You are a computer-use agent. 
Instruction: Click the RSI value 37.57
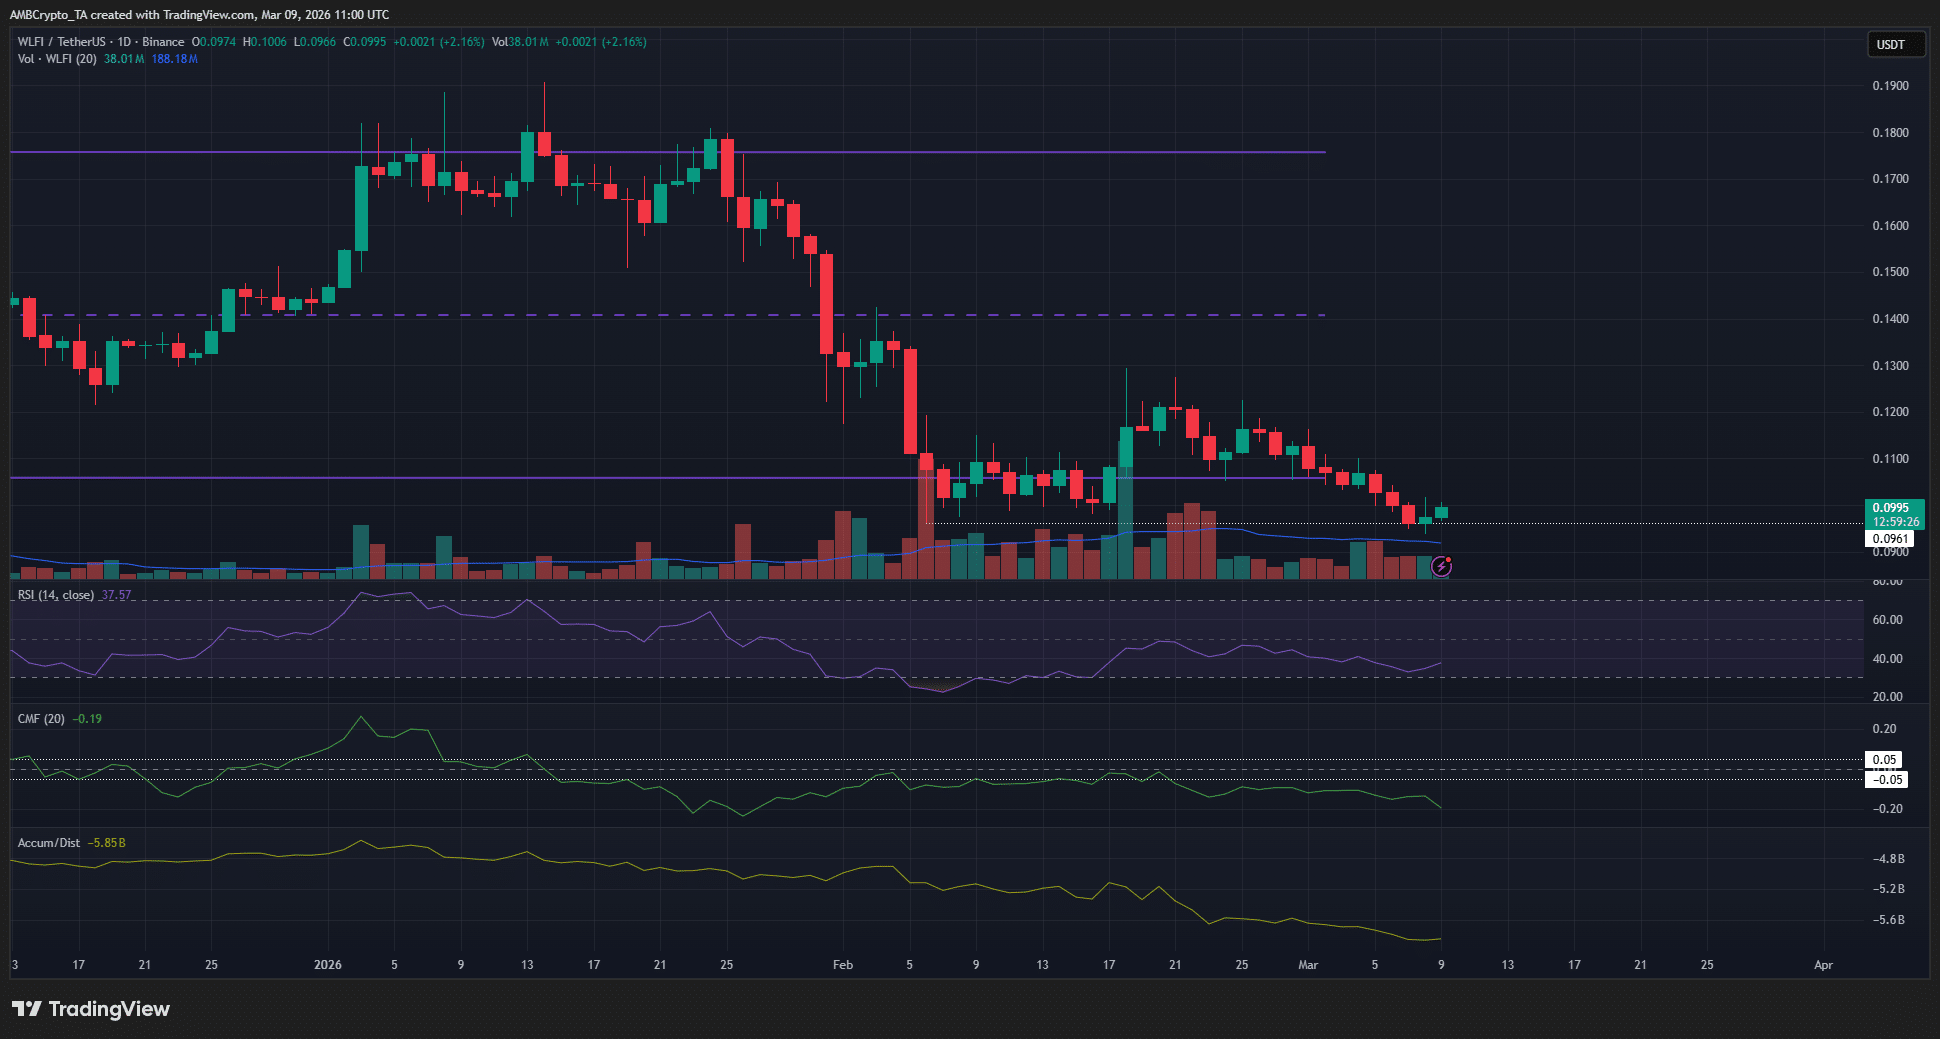tap(115, 594)
